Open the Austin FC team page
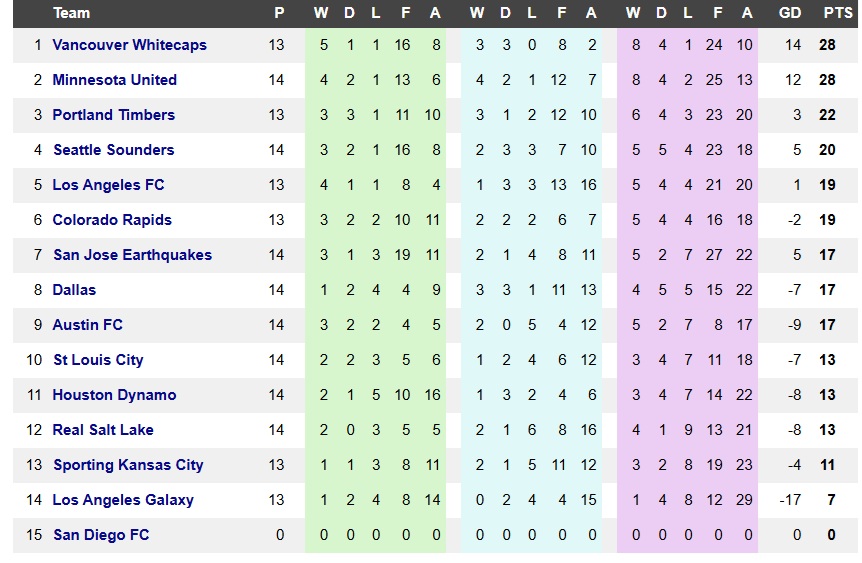The image size is (862, 563). 87,325
